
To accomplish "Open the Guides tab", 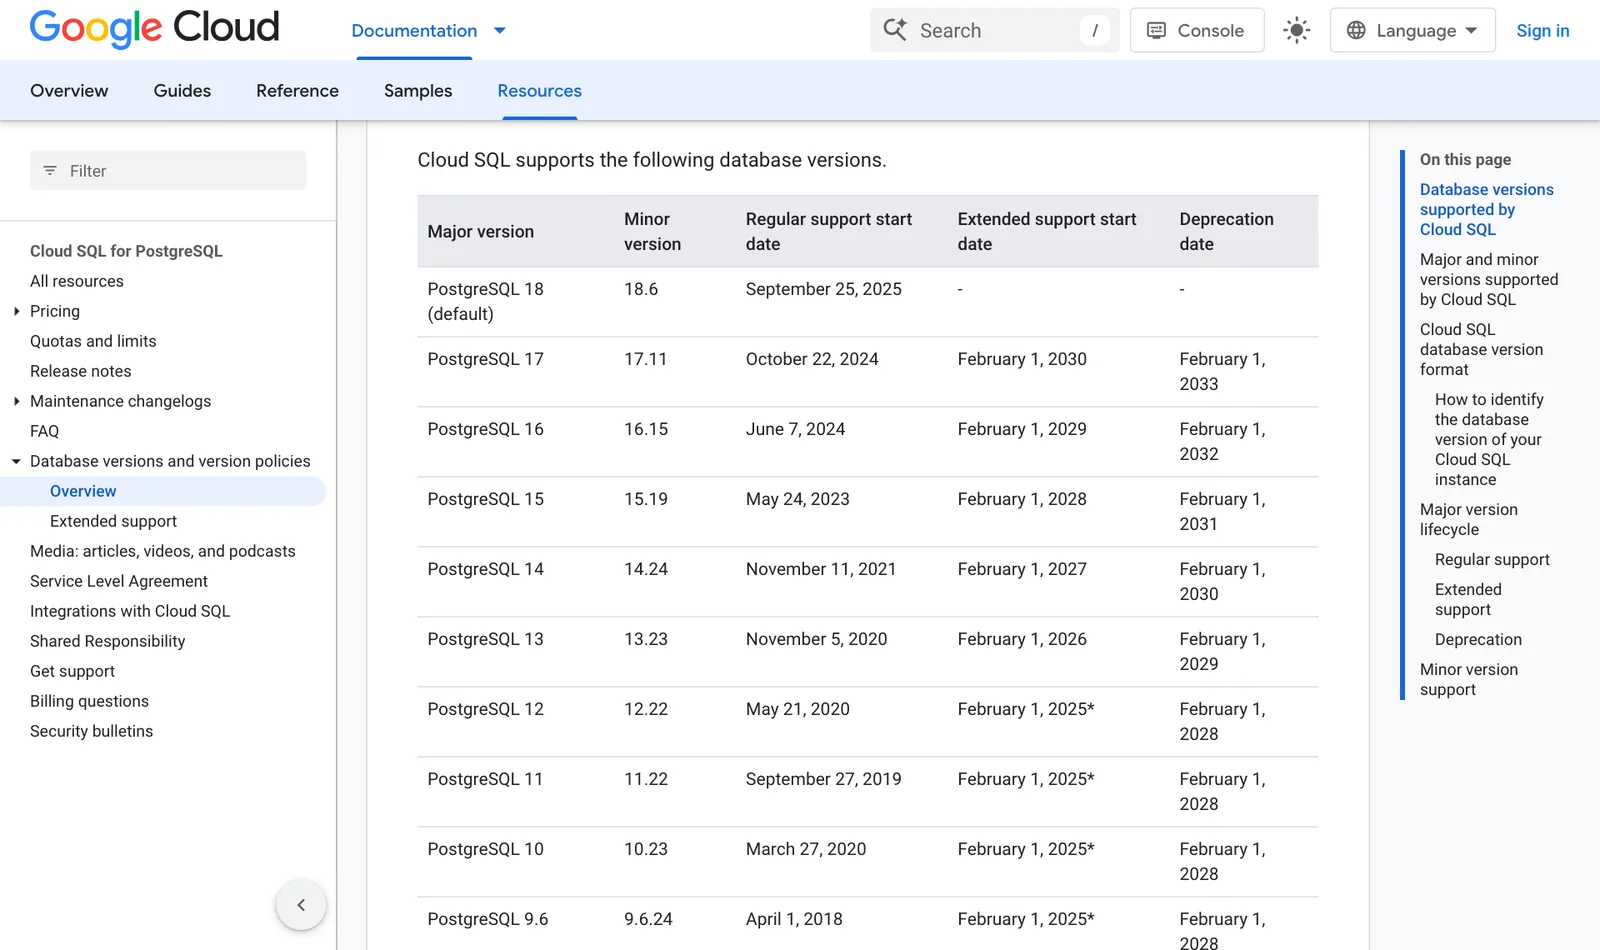I will point(182,91).
